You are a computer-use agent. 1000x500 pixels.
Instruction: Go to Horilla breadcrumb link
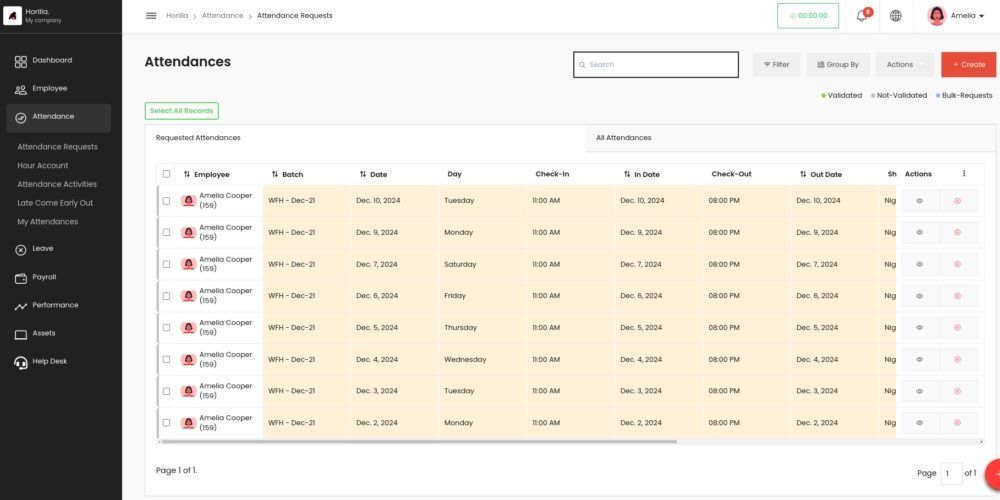click(177, 15)
